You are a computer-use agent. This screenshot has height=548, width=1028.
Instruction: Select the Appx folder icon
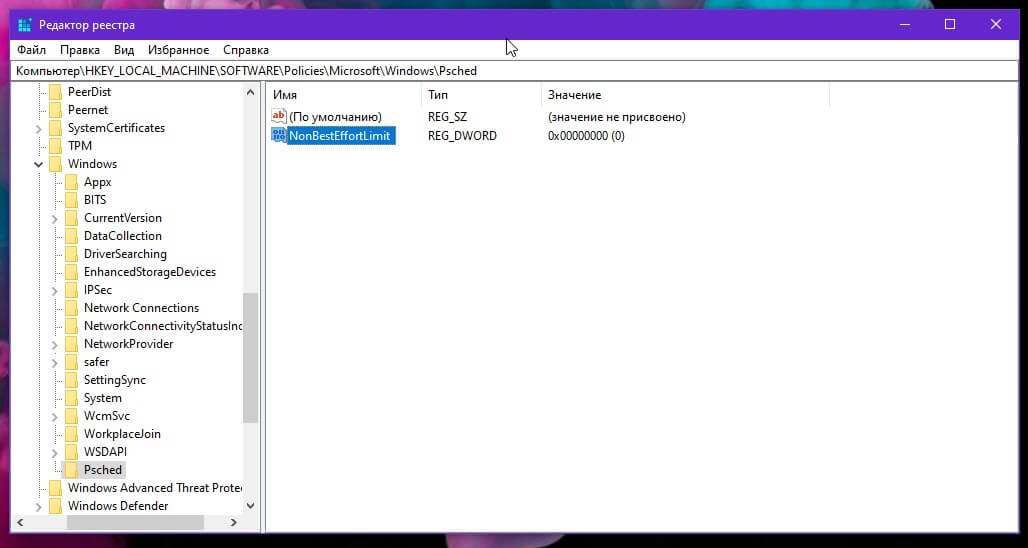(71, 182)
